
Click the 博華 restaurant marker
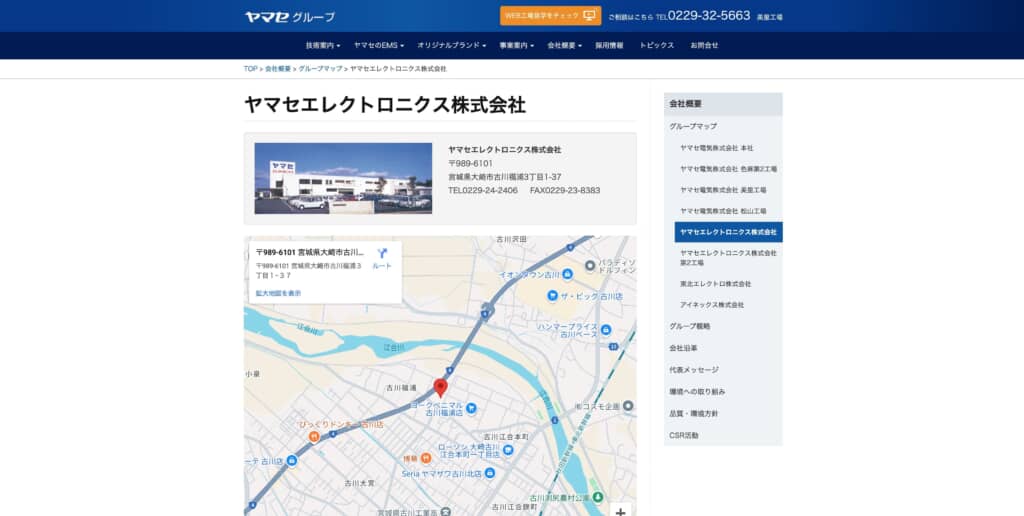(426, 459)
